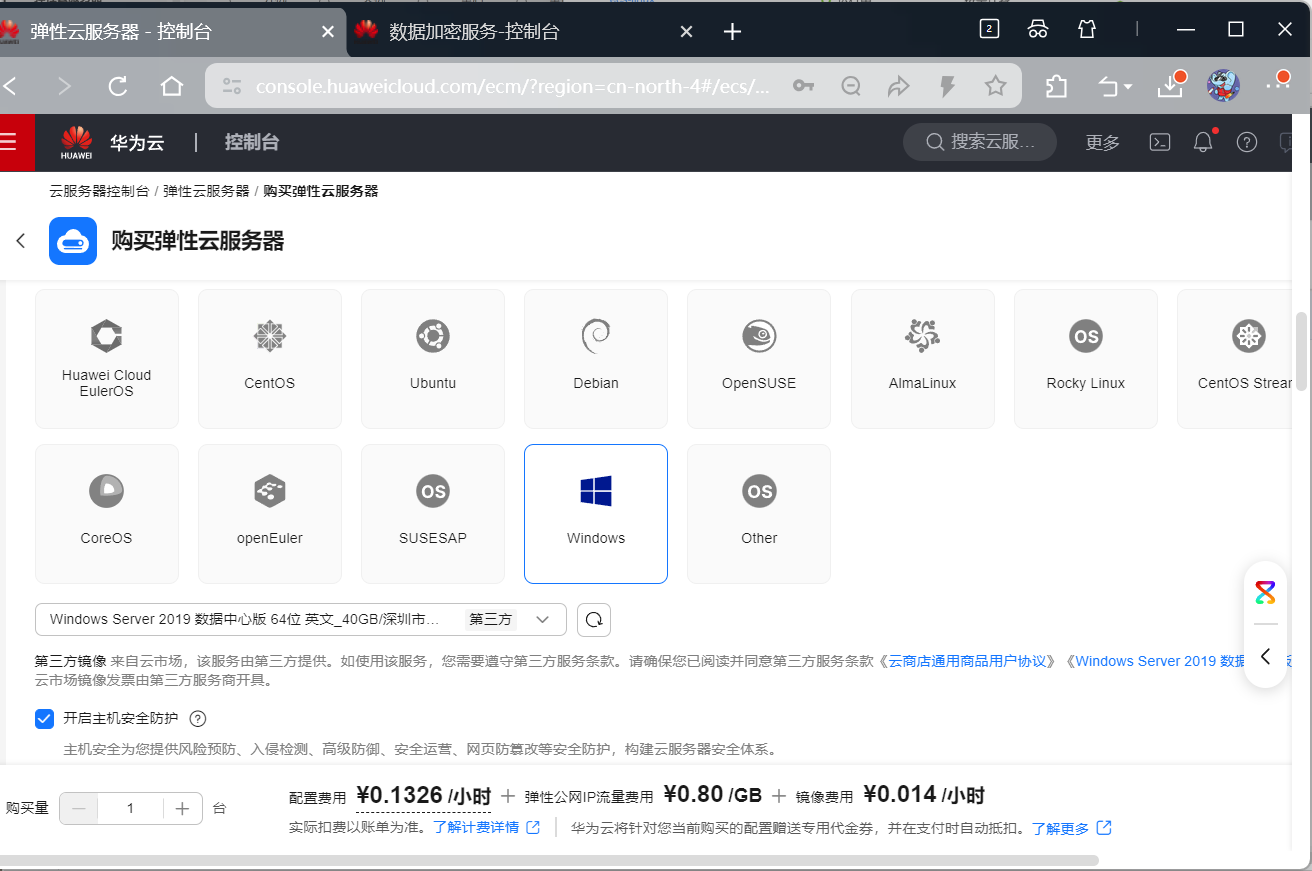Select the CentOS Stream image card
The height and width of the screenshot is (871, 1312).
click(1235, 359)
